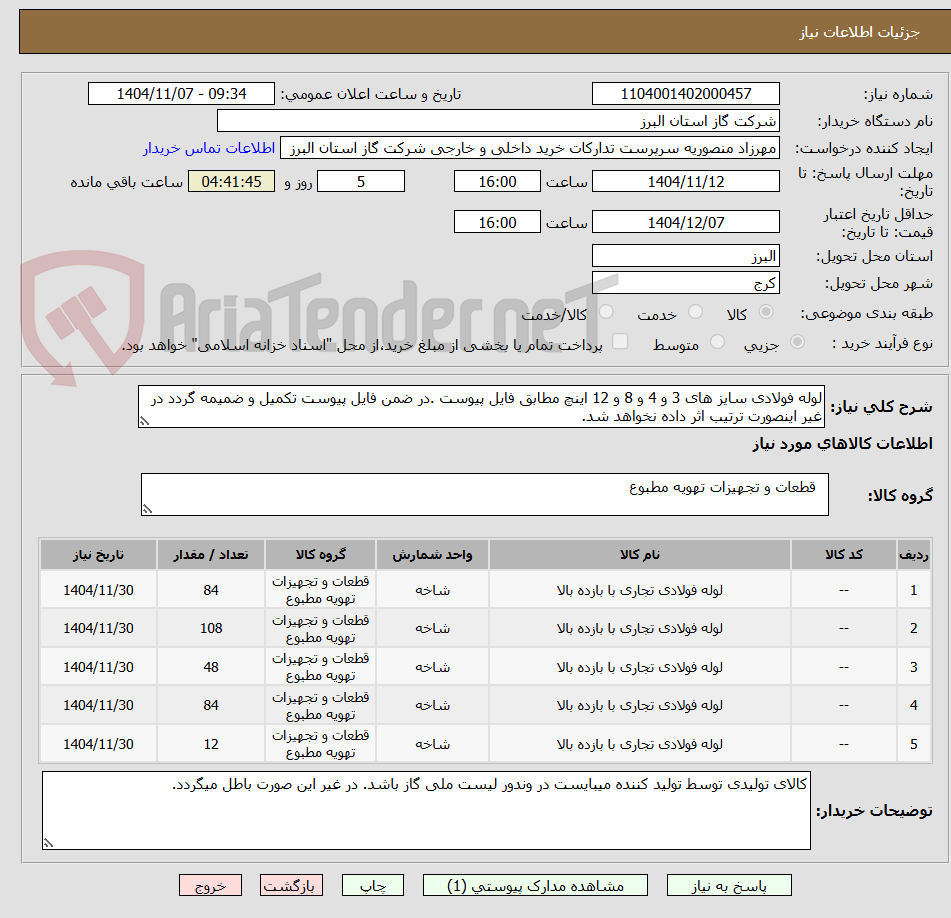951x918 pixels.
Task: Click the ردیف column header
Action: [x=913, y=555]
